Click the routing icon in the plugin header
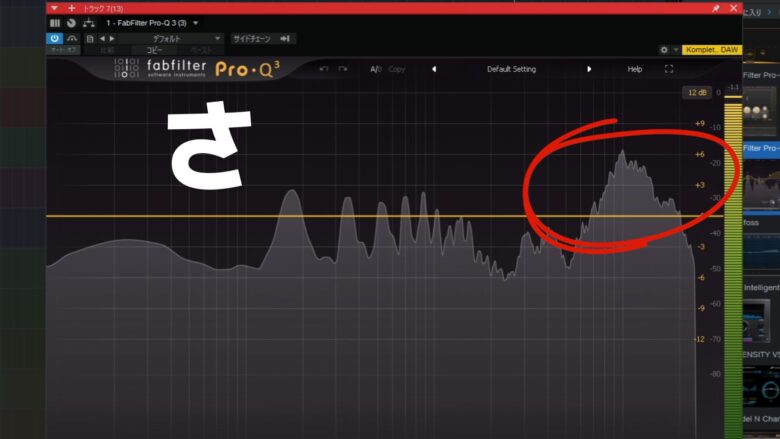 point(89,23)
